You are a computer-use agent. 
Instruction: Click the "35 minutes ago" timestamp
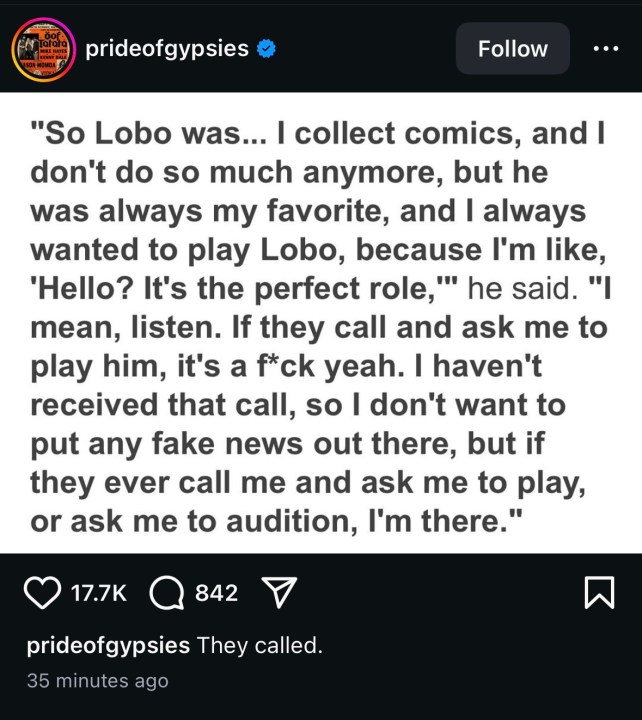pos(97,681)
